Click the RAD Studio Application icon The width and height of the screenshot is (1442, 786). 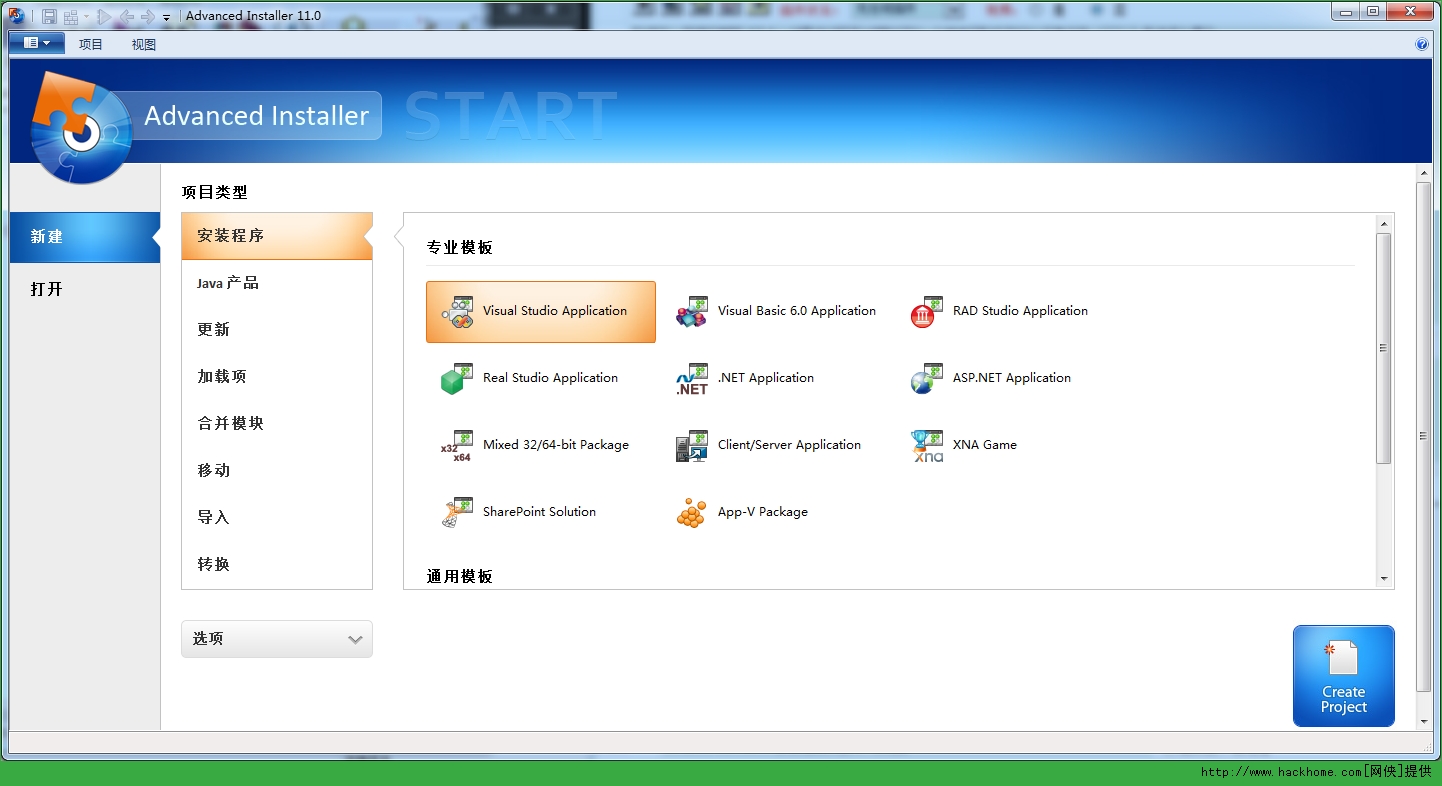point(927,312)
